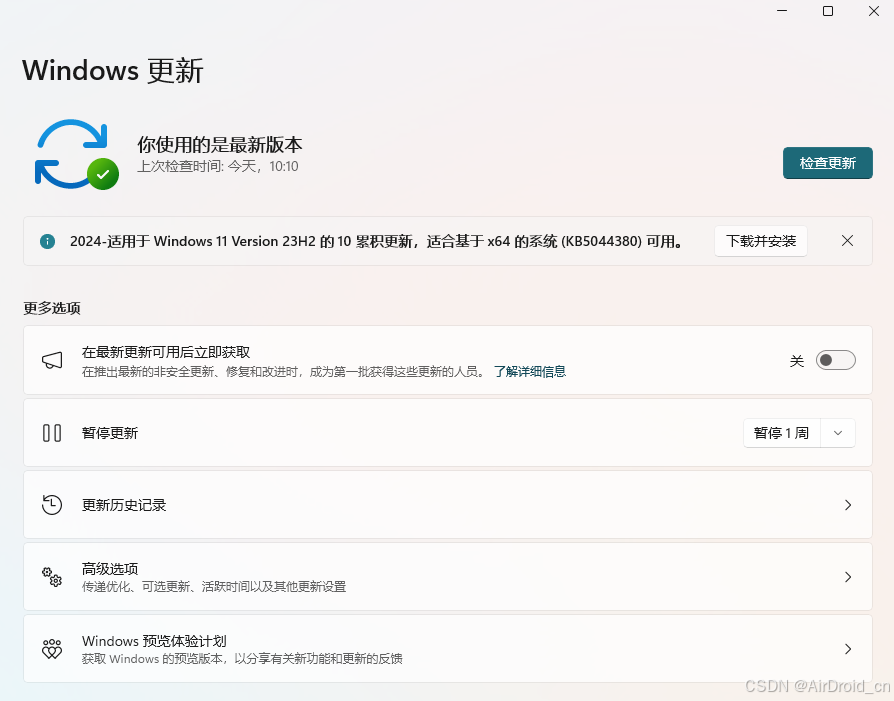894x701 pixels.
Task: Maximize the settings window
Action: (828, 11)
